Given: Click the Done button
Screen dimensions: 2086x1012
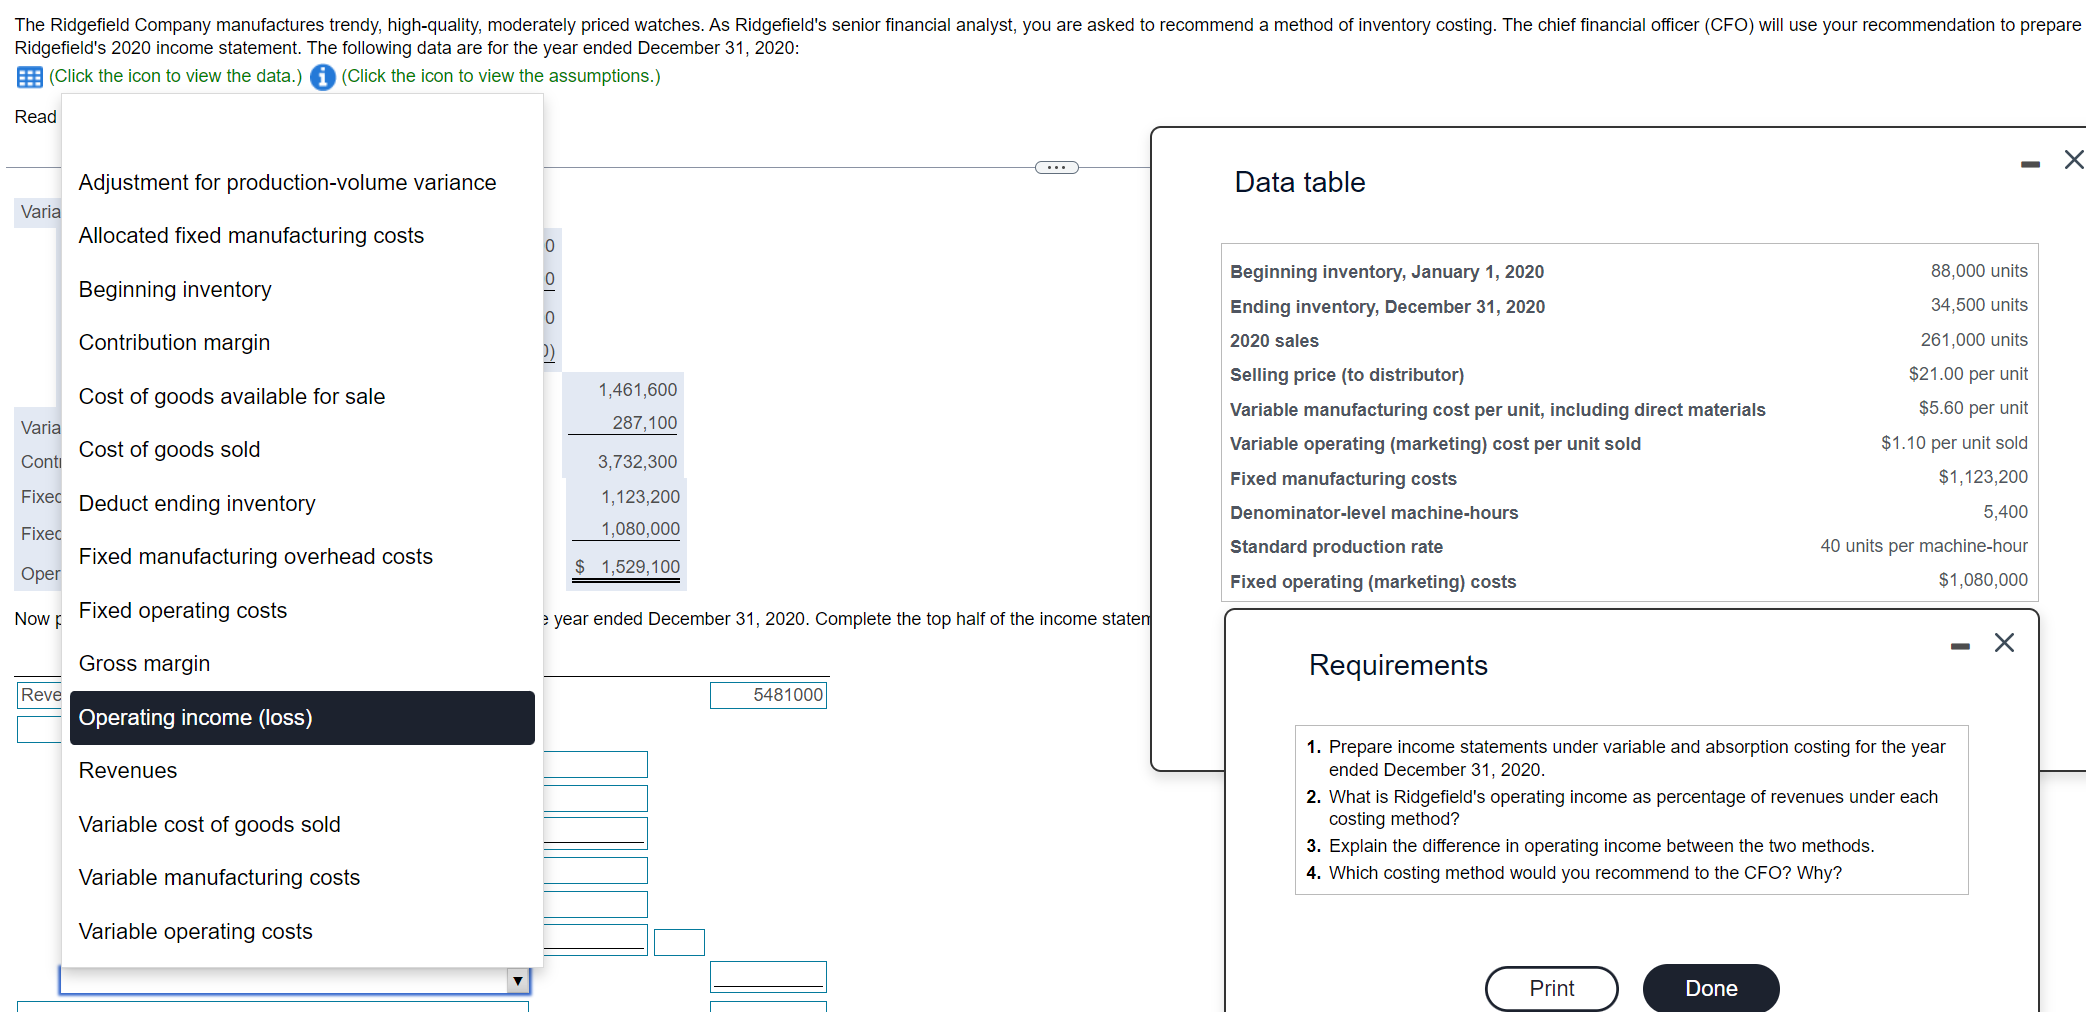Looking at the screenshot, I should (1711, 989).
